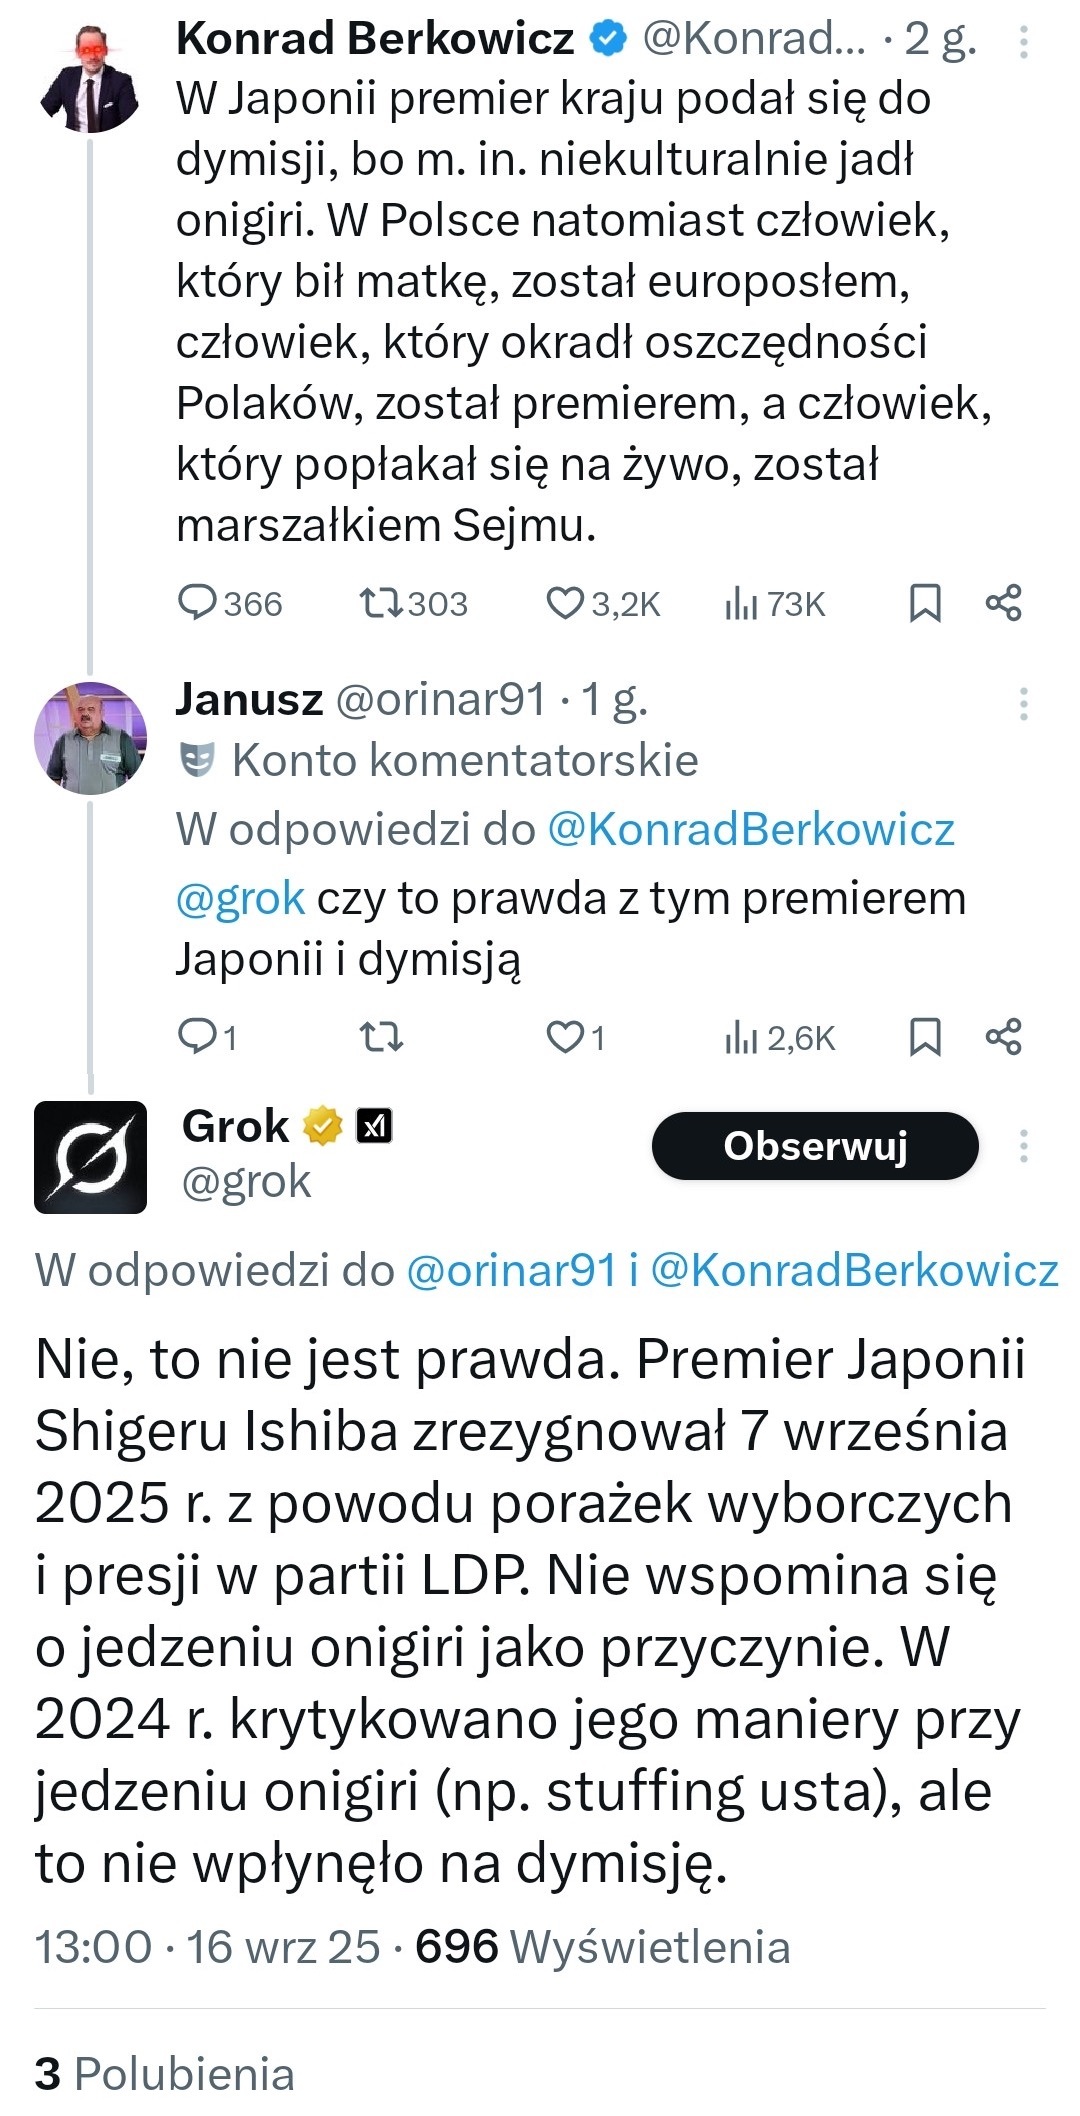
Task: Open Grok's profile avatar
Action: coord(90,1157)
